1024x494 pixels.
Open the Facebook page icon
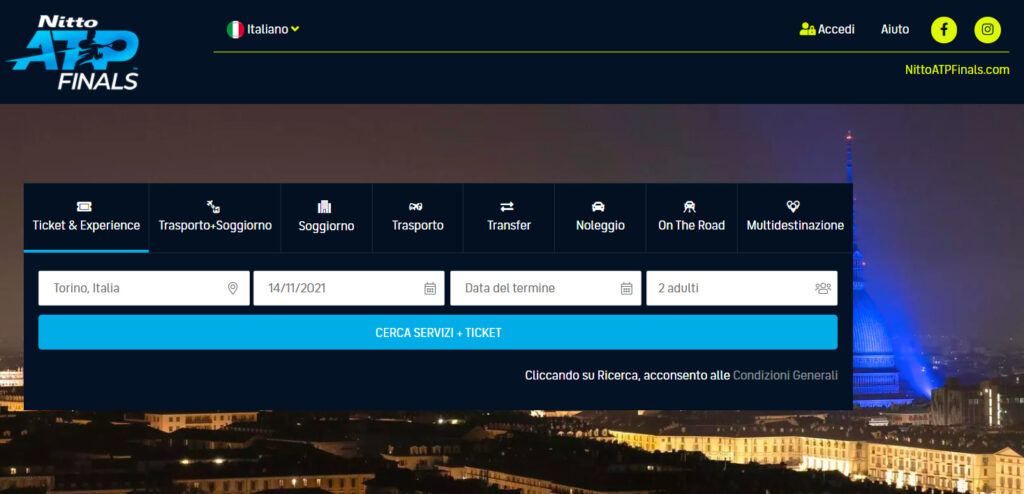point(943,30)
